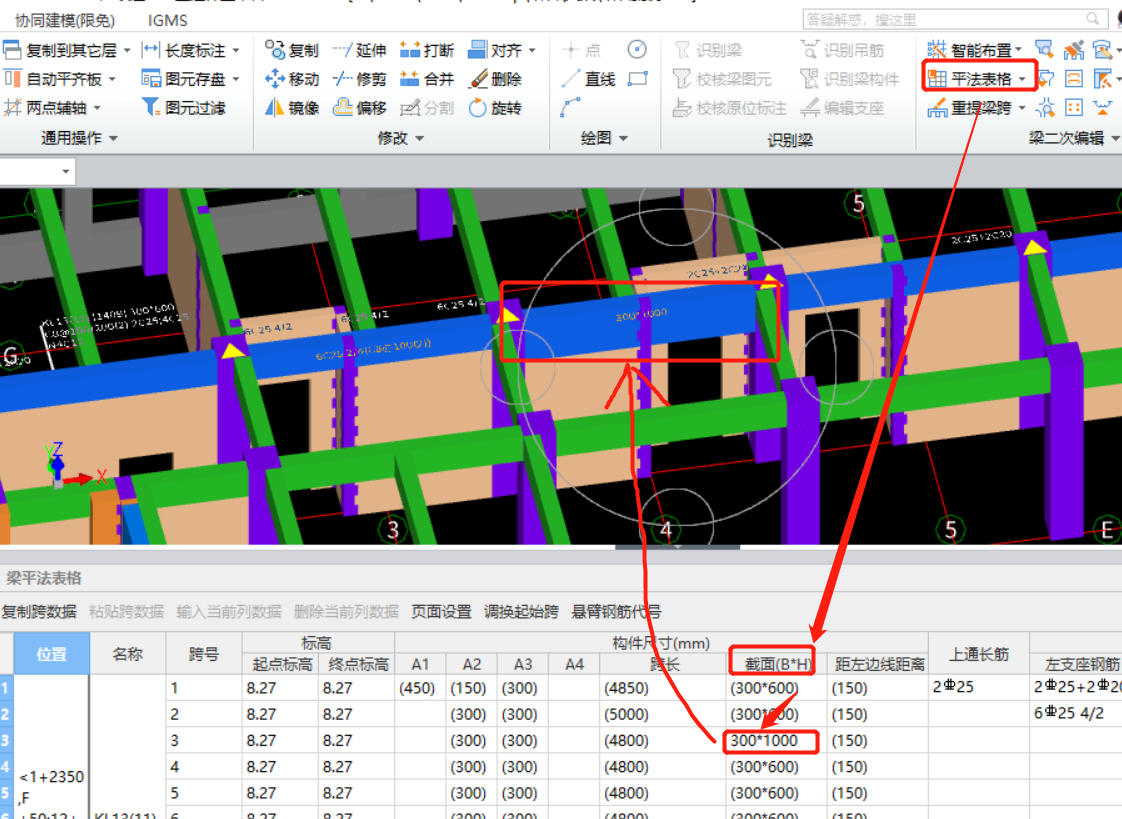Image resolution: width=1122 pixels, height=819 pixels.
Task: Click 输入当前列数据 button
Action: [228, 612]
